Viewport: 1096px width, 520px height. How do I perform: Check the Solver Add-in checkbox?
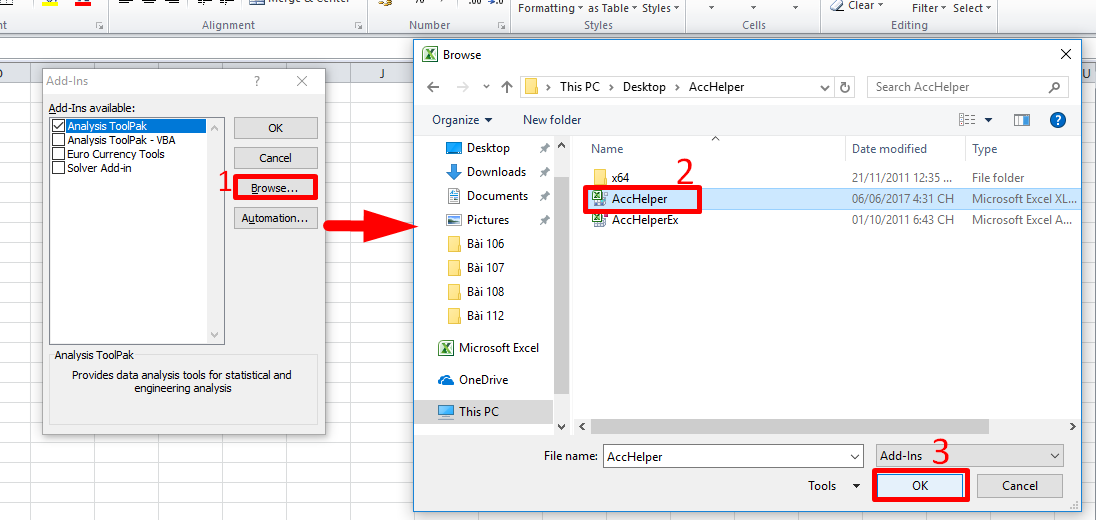click(59, 168)
